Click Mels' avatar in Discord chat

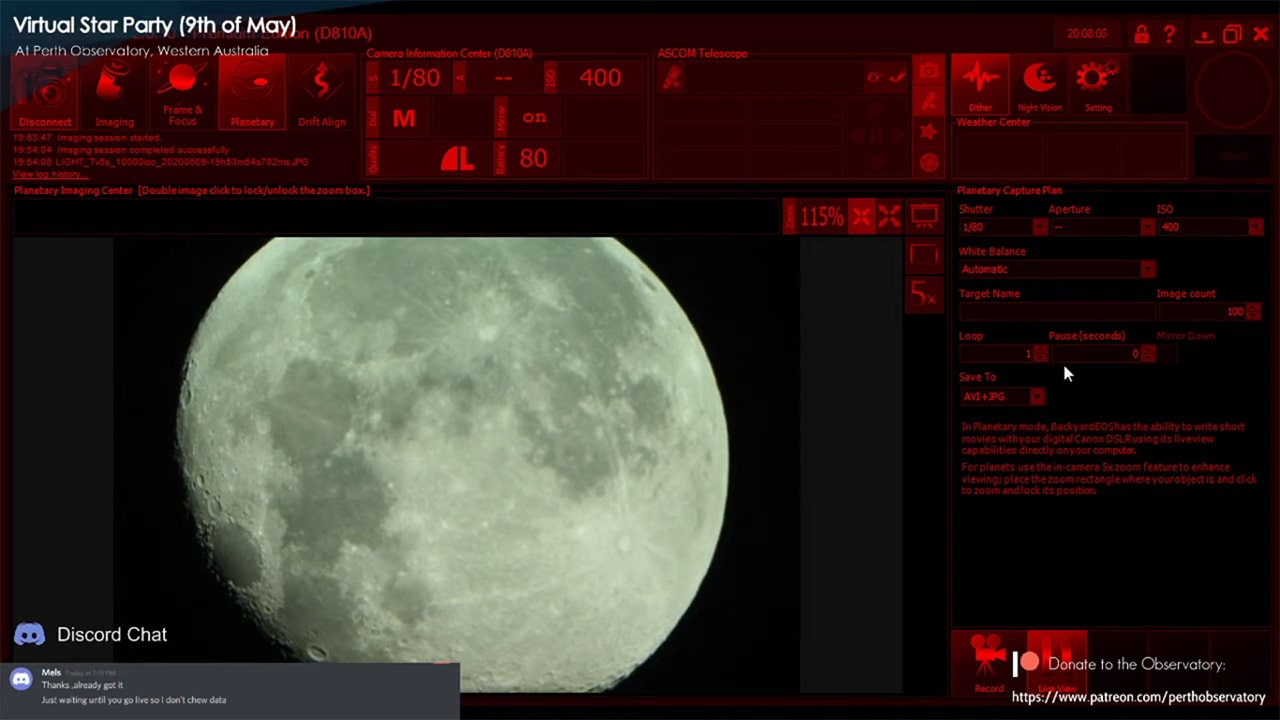coord(20,679)
